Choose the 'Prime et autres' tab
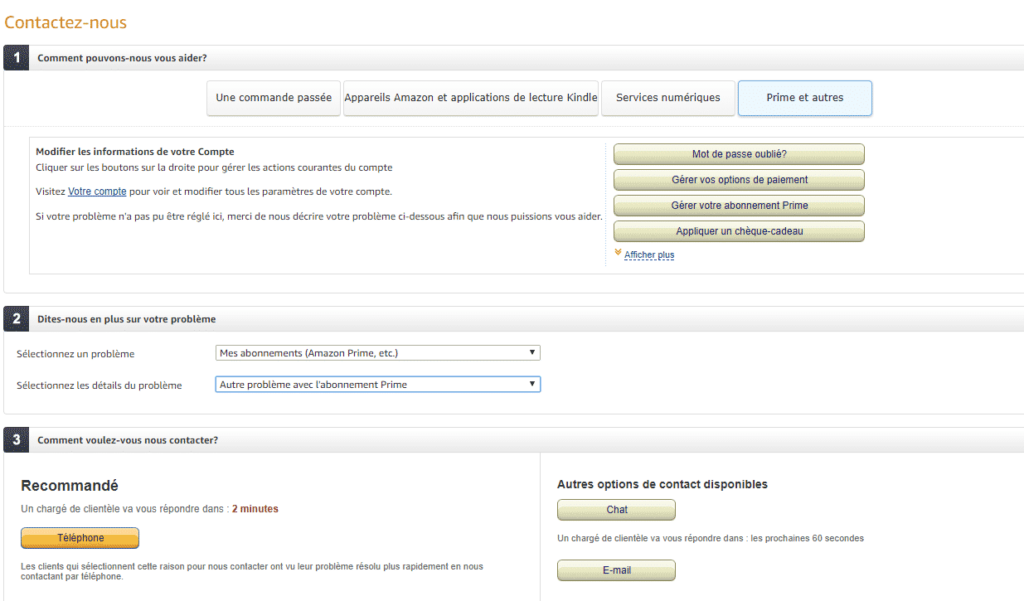 [804, 98]
